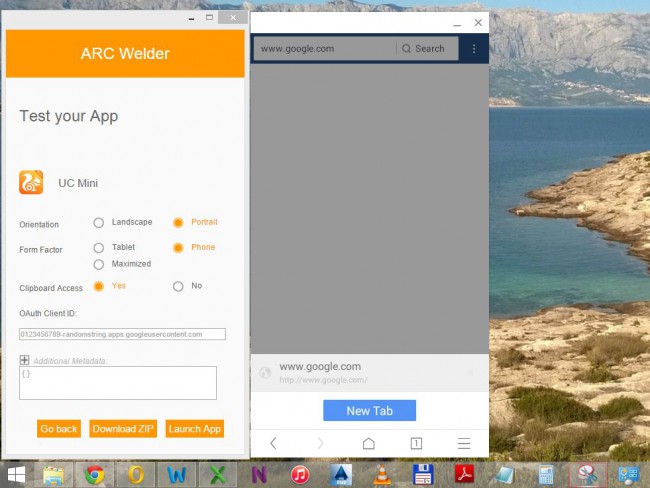Select Landscape orientation
The width and height of the screenshot is (650, 488).
[99, 223]
